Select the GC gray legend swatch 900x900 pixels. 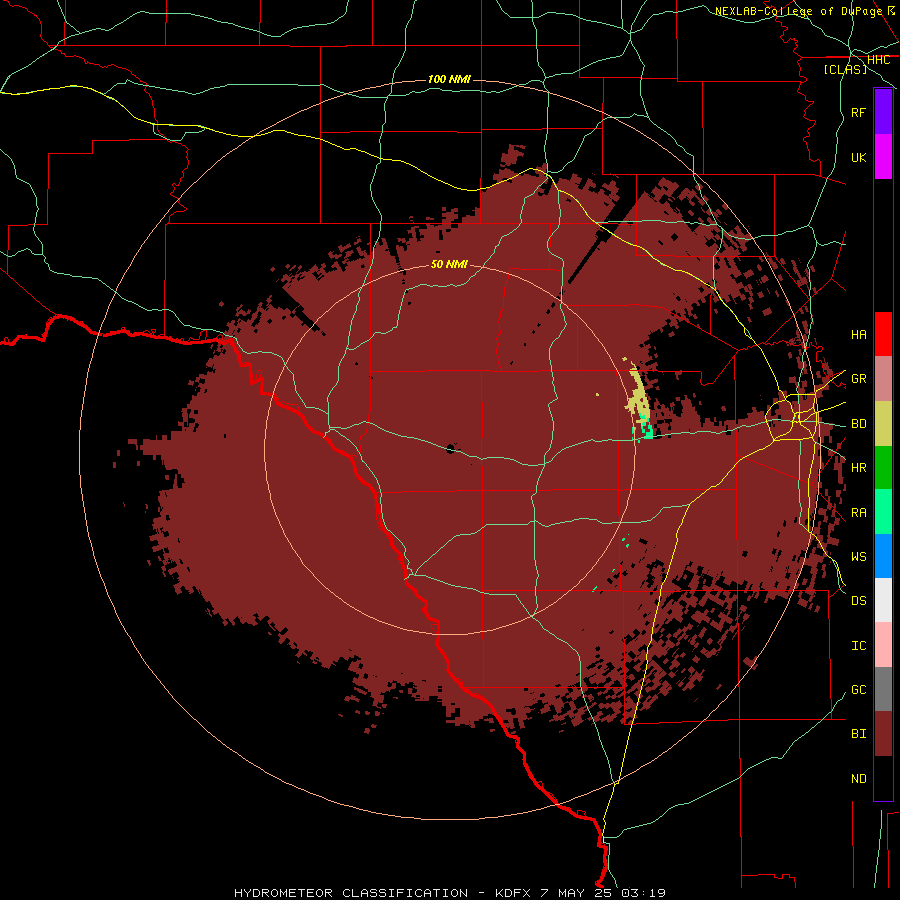(x=883, y=689)
